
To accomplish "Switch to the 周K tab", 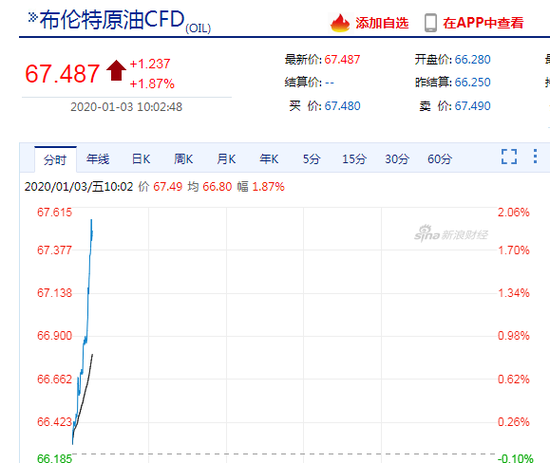I will pos(183,159).
